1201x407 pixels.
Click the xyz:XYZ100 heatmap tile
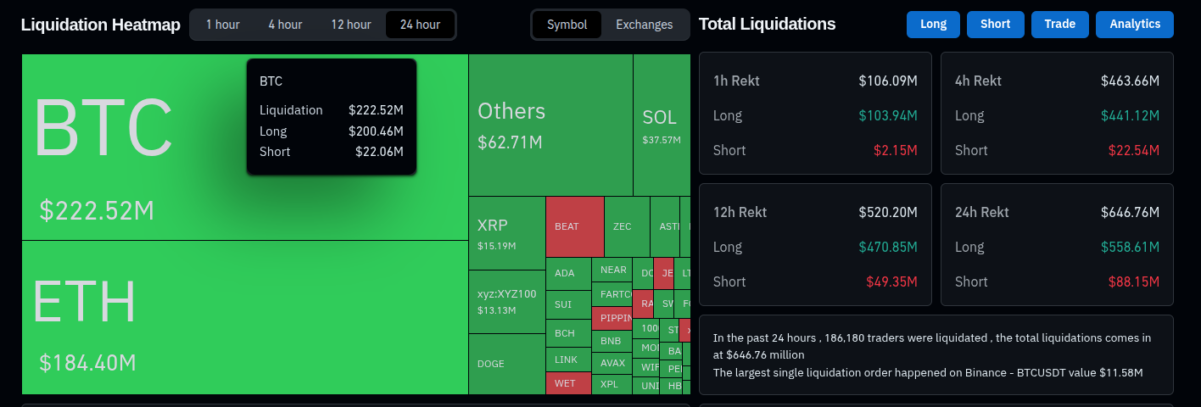(x=506, y=301)
